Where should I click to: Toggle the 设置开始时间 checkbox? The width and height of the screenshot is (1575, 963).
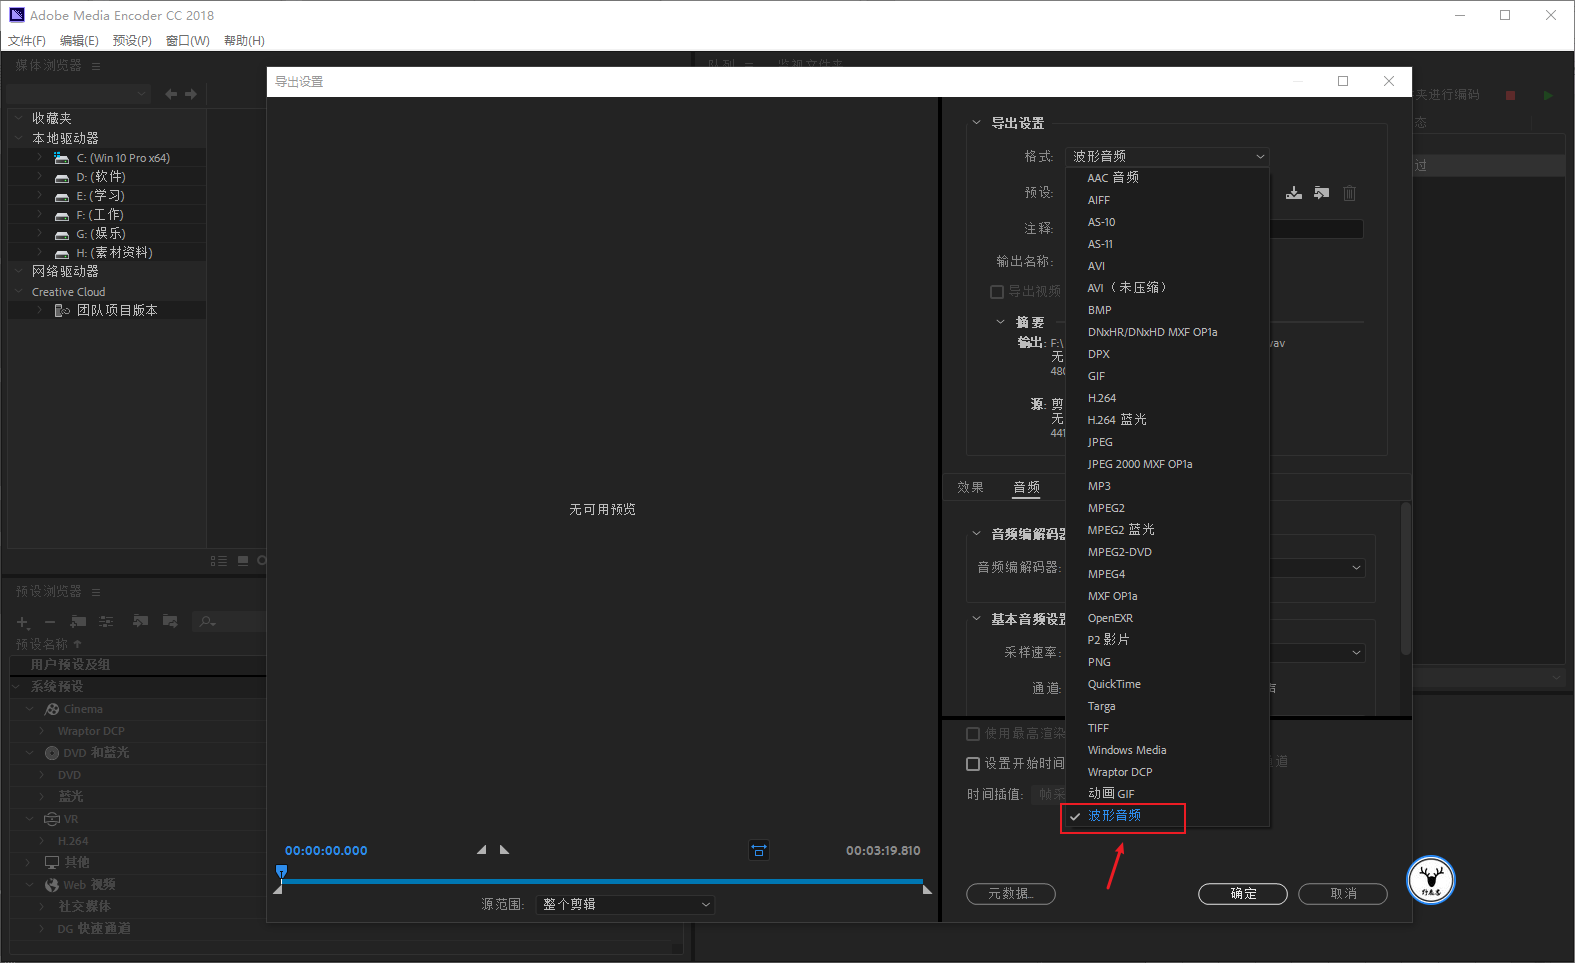[x=973, y=764]
